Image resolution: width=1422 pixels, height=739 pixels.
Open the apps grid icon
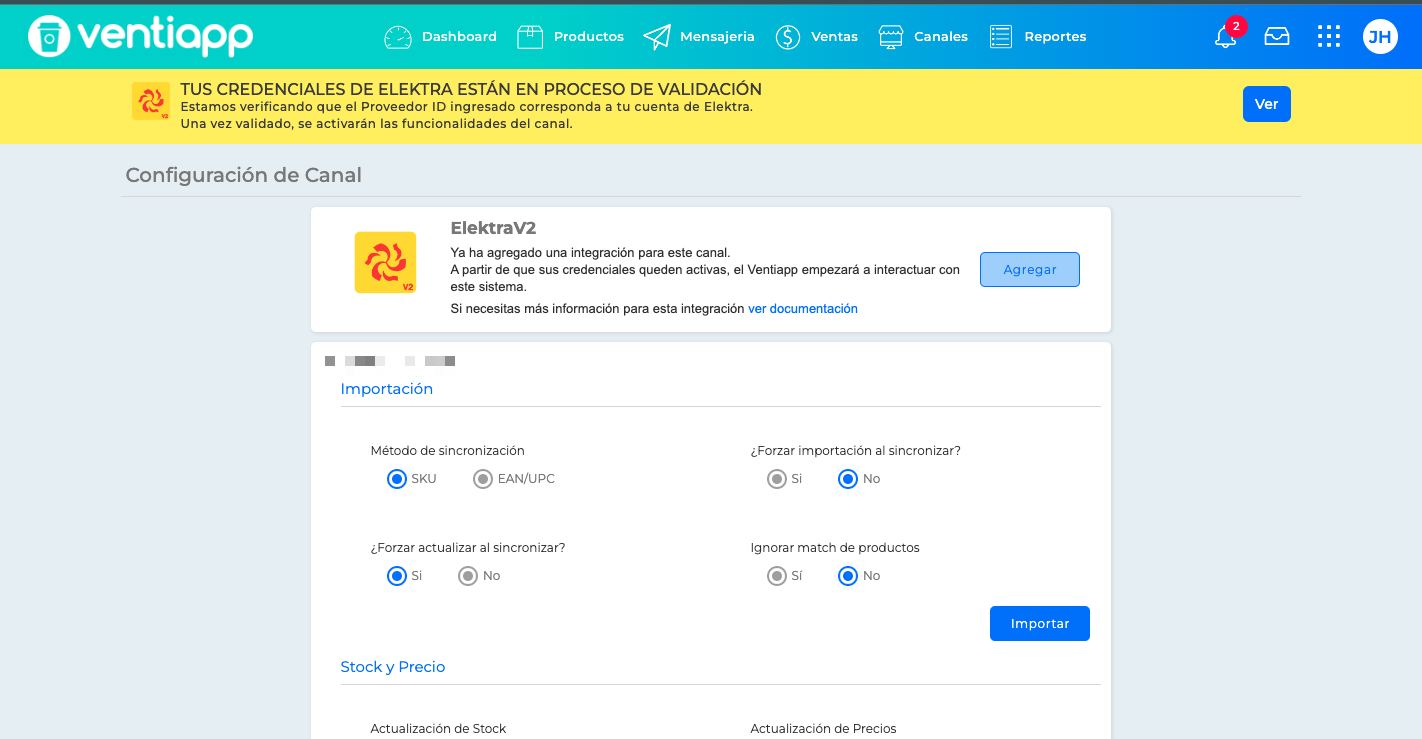point(1329,37)
